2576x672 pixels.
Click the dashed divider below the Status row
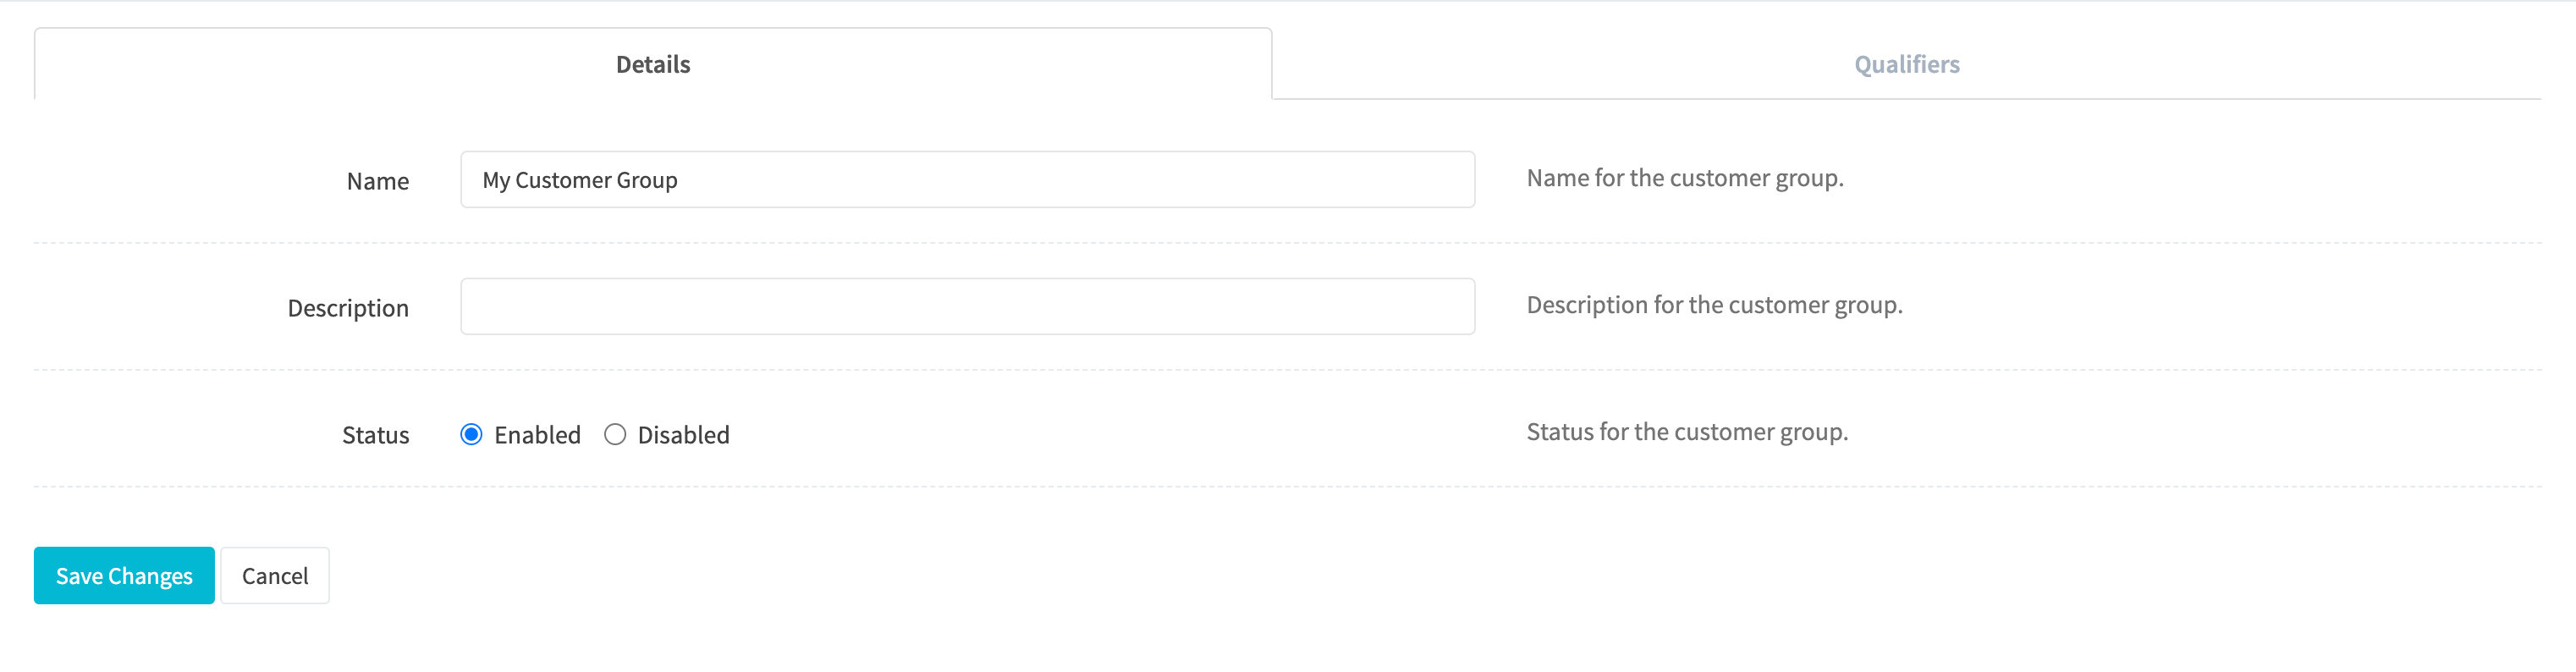click(1287, 487)
